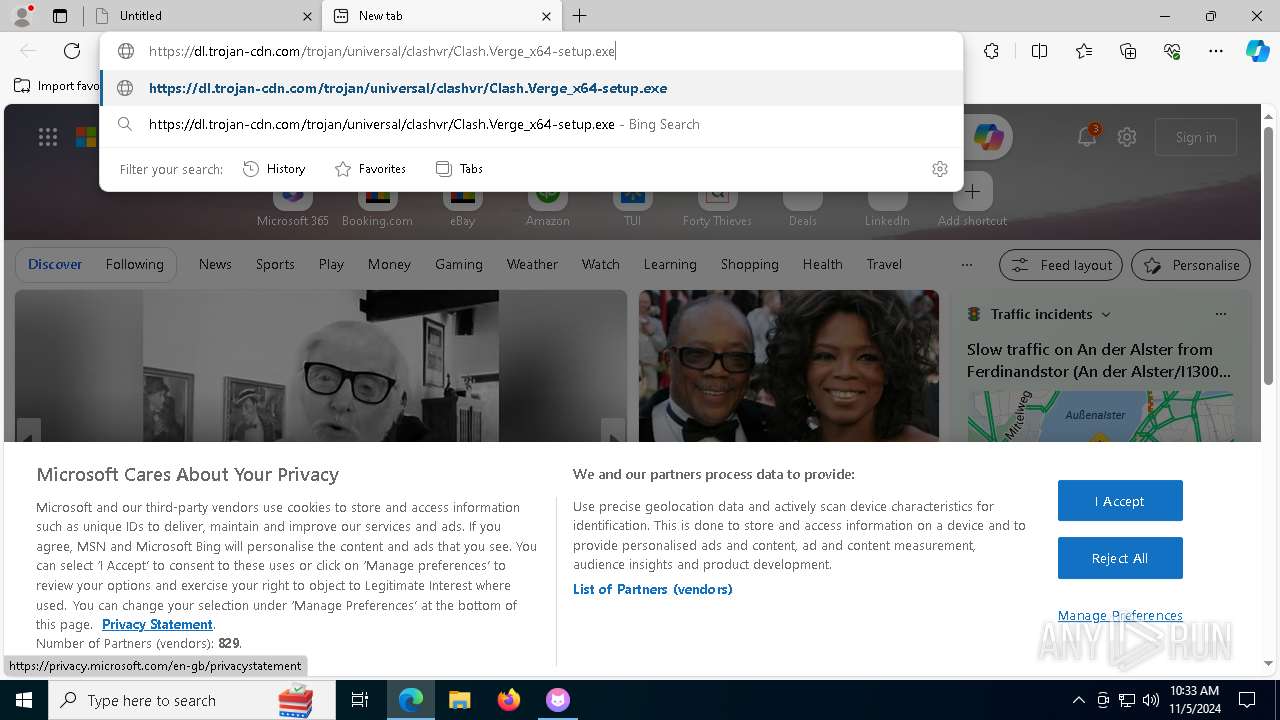
Task: Launch Firefox from the taskbar
Action: 509,700
